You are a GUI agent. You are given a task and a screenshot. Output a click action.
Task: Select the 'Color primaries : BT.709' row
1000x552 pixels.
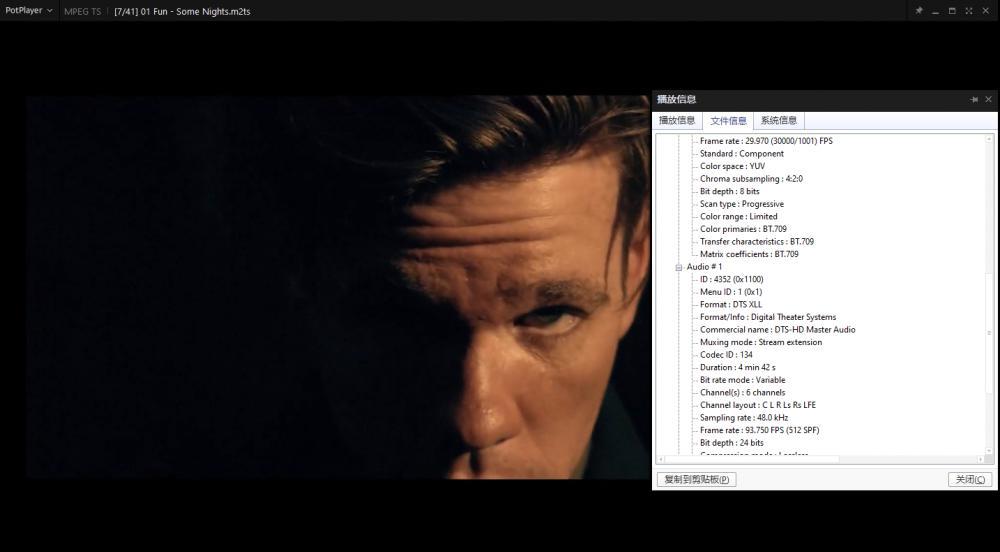pos(743,229)
